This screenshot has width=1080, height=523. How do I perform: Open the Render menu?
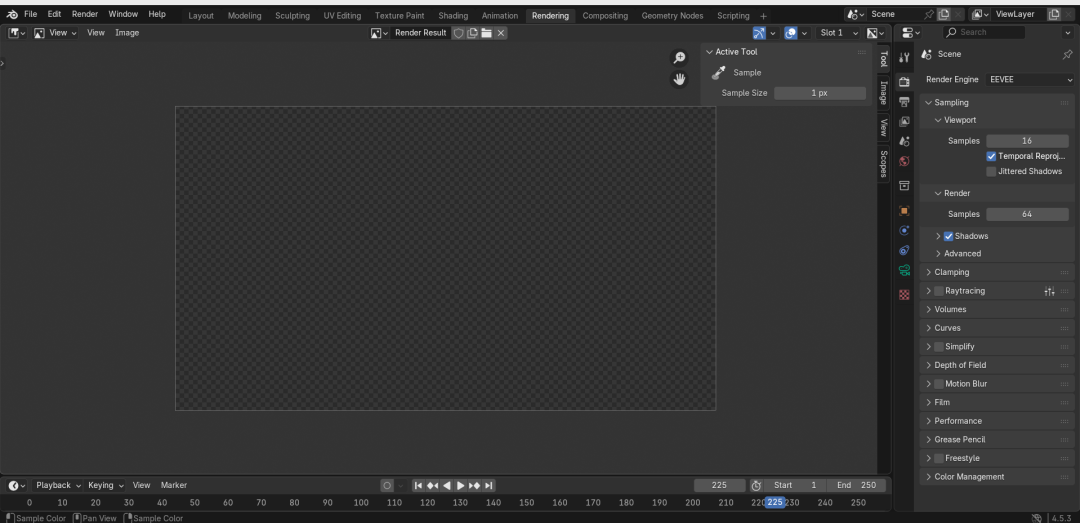tap(85, 14)
